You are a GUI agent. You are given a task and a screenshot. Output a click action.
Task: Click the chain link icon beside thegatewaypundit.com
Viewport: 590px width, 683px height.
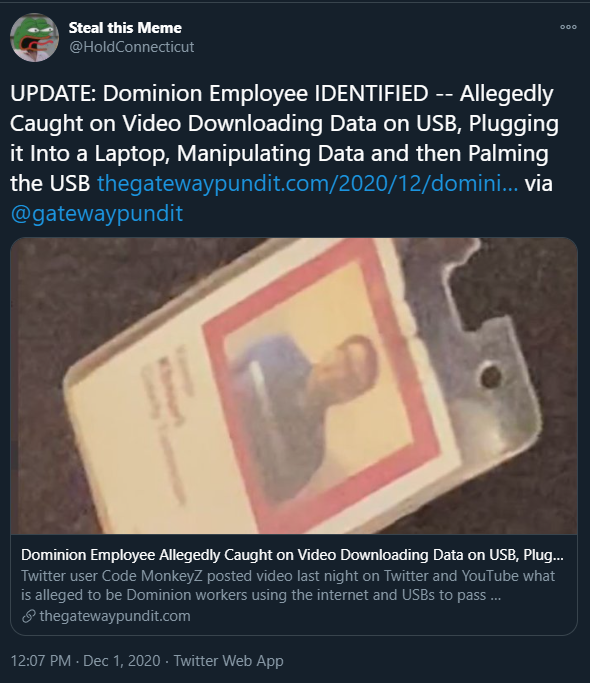[x=29, y=616]
